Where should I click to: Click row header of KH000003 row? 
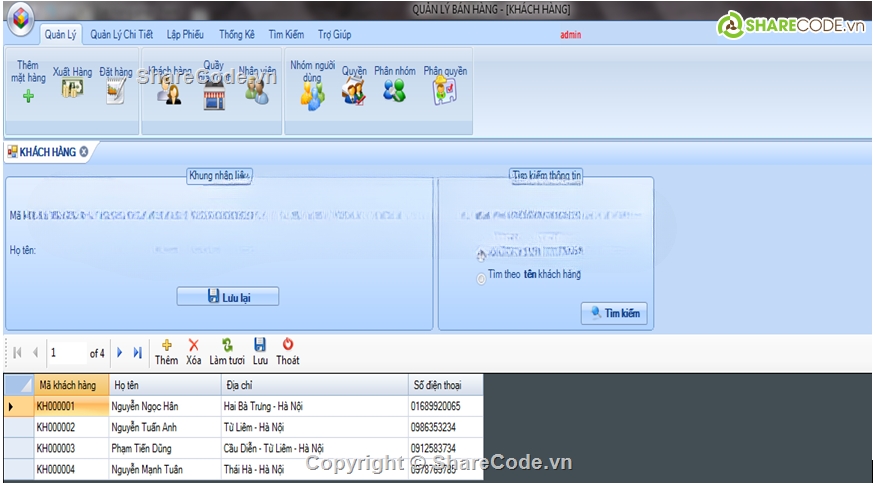pyautogui.click(x=19, y=448)
